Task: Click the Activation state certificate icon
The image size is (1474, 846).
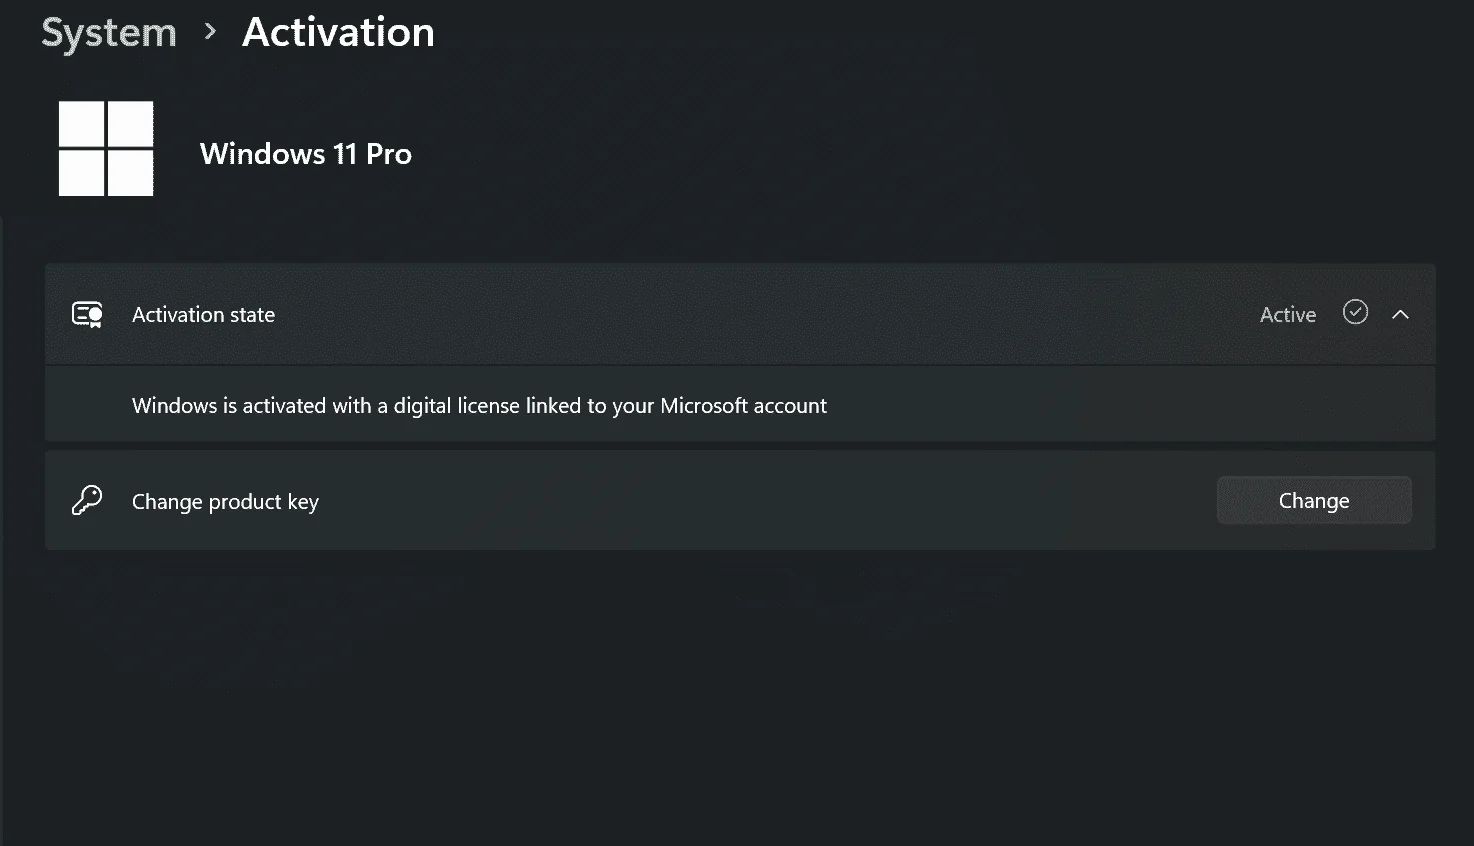Action: pos(88,315)
